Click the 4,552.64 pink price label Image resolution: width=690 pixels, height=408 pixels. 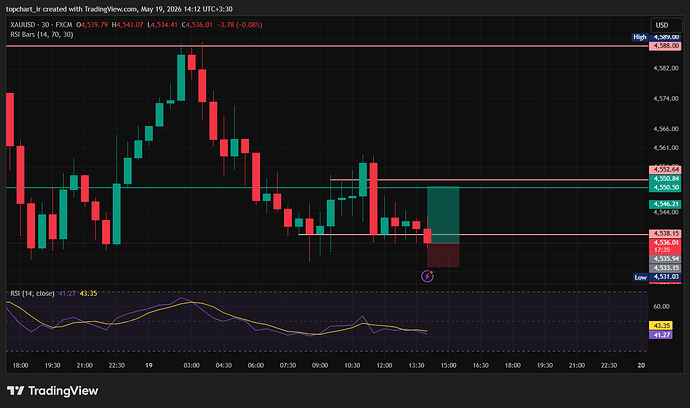click(664, 169)
